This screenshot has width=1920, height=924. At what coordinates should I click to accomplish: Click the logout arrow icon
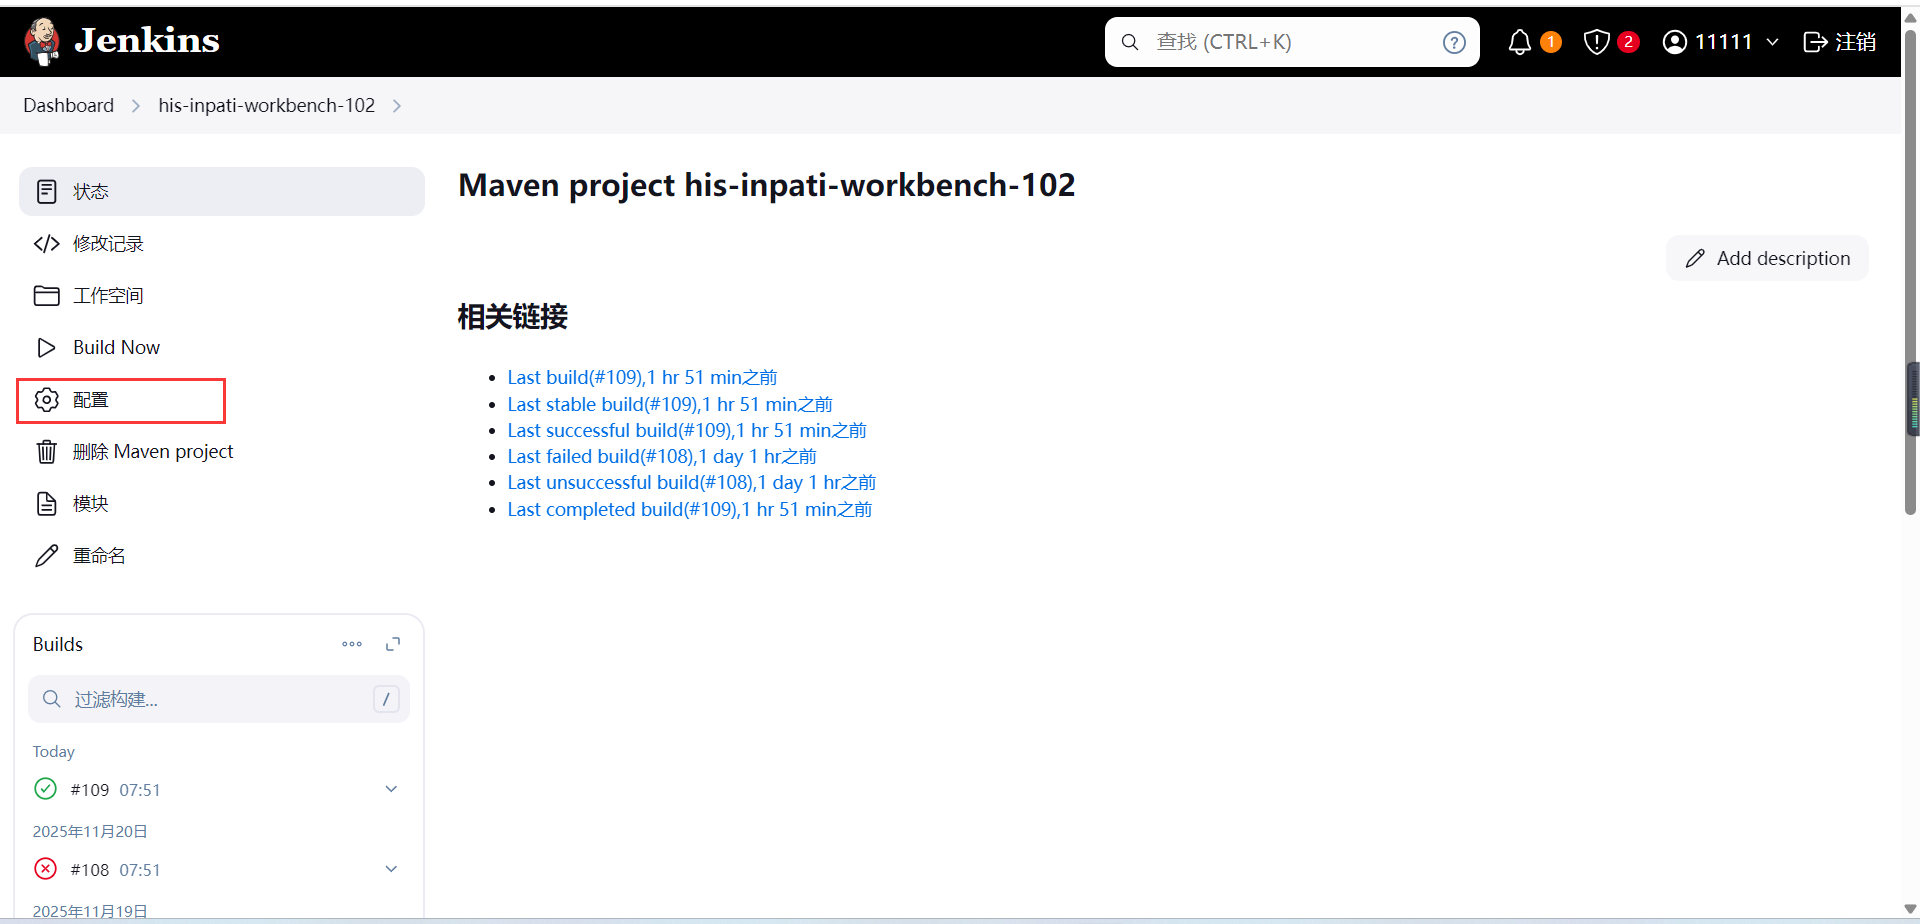pos(1815,42)
